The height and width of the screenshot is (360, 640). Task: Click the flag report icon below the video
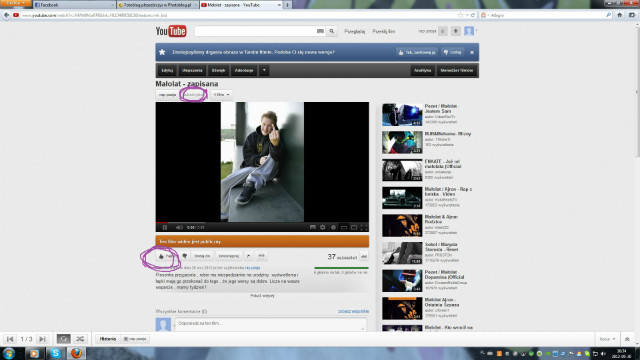click(249, 256)
